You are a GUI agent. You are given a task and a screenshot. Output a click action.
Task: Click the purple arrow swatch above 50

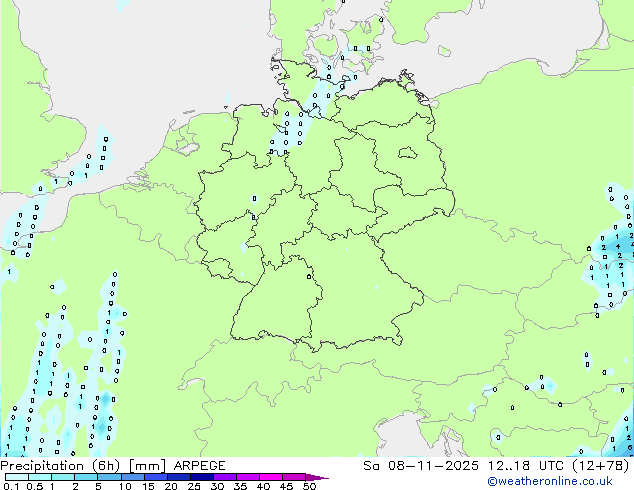(x=317, y=477)
